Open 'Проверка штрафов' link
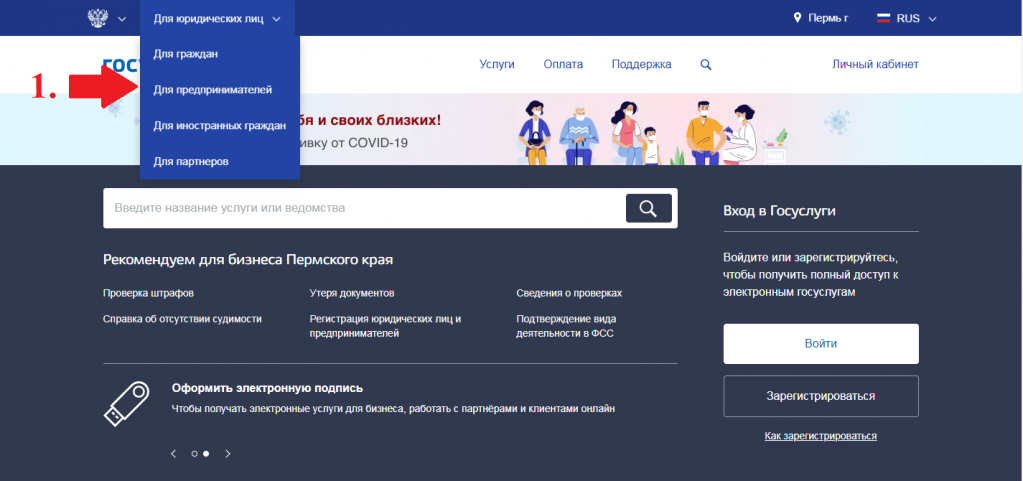This screenshot has height=481, width=1023. 148,293
